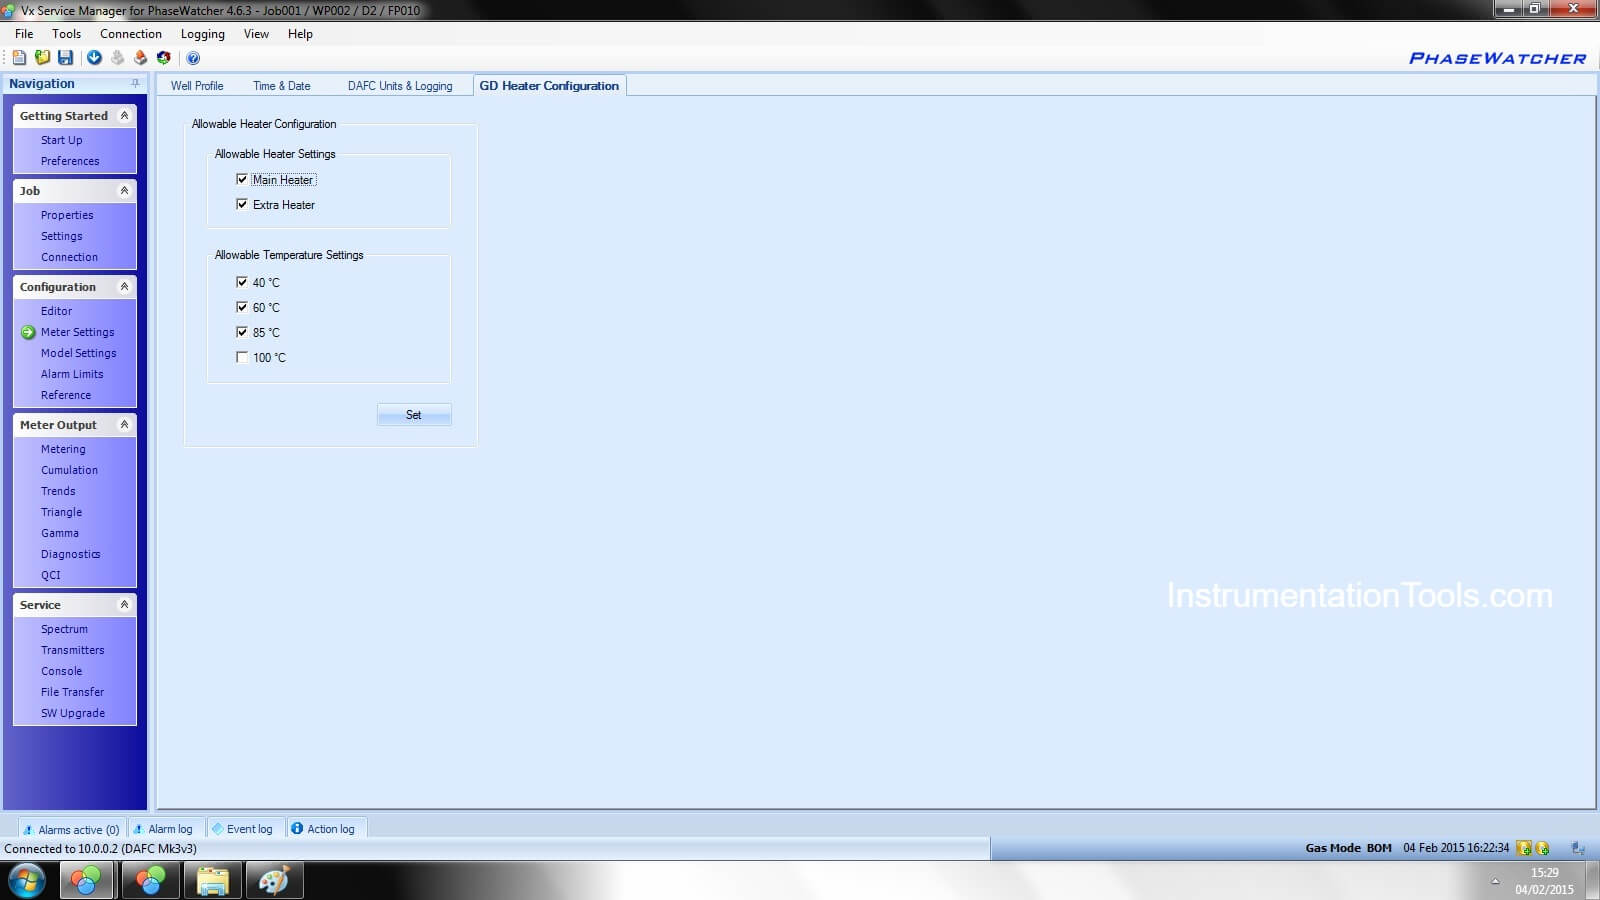1600x900 pixels.
Task: Open the View menu
Action: click(256, 33)
